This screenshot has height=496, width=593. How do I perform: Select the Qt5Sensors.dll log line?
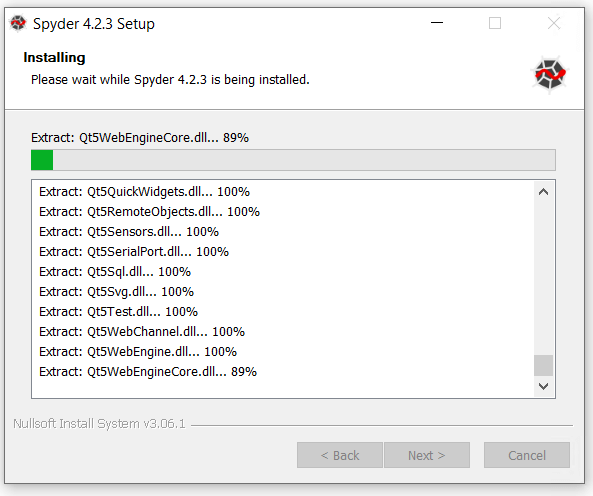(x=129, y=232)
